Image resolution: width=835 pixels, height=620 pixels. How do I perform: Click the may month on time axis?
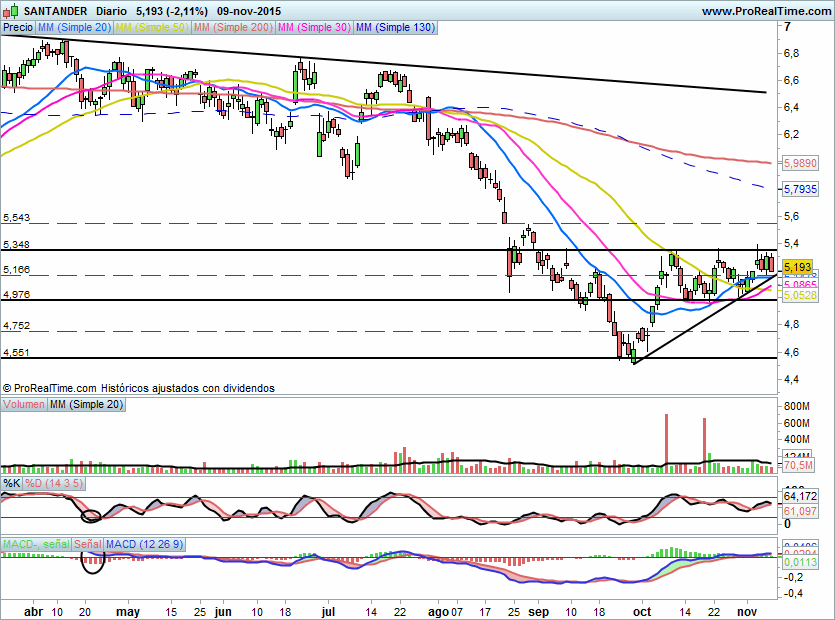coord(128,611)
